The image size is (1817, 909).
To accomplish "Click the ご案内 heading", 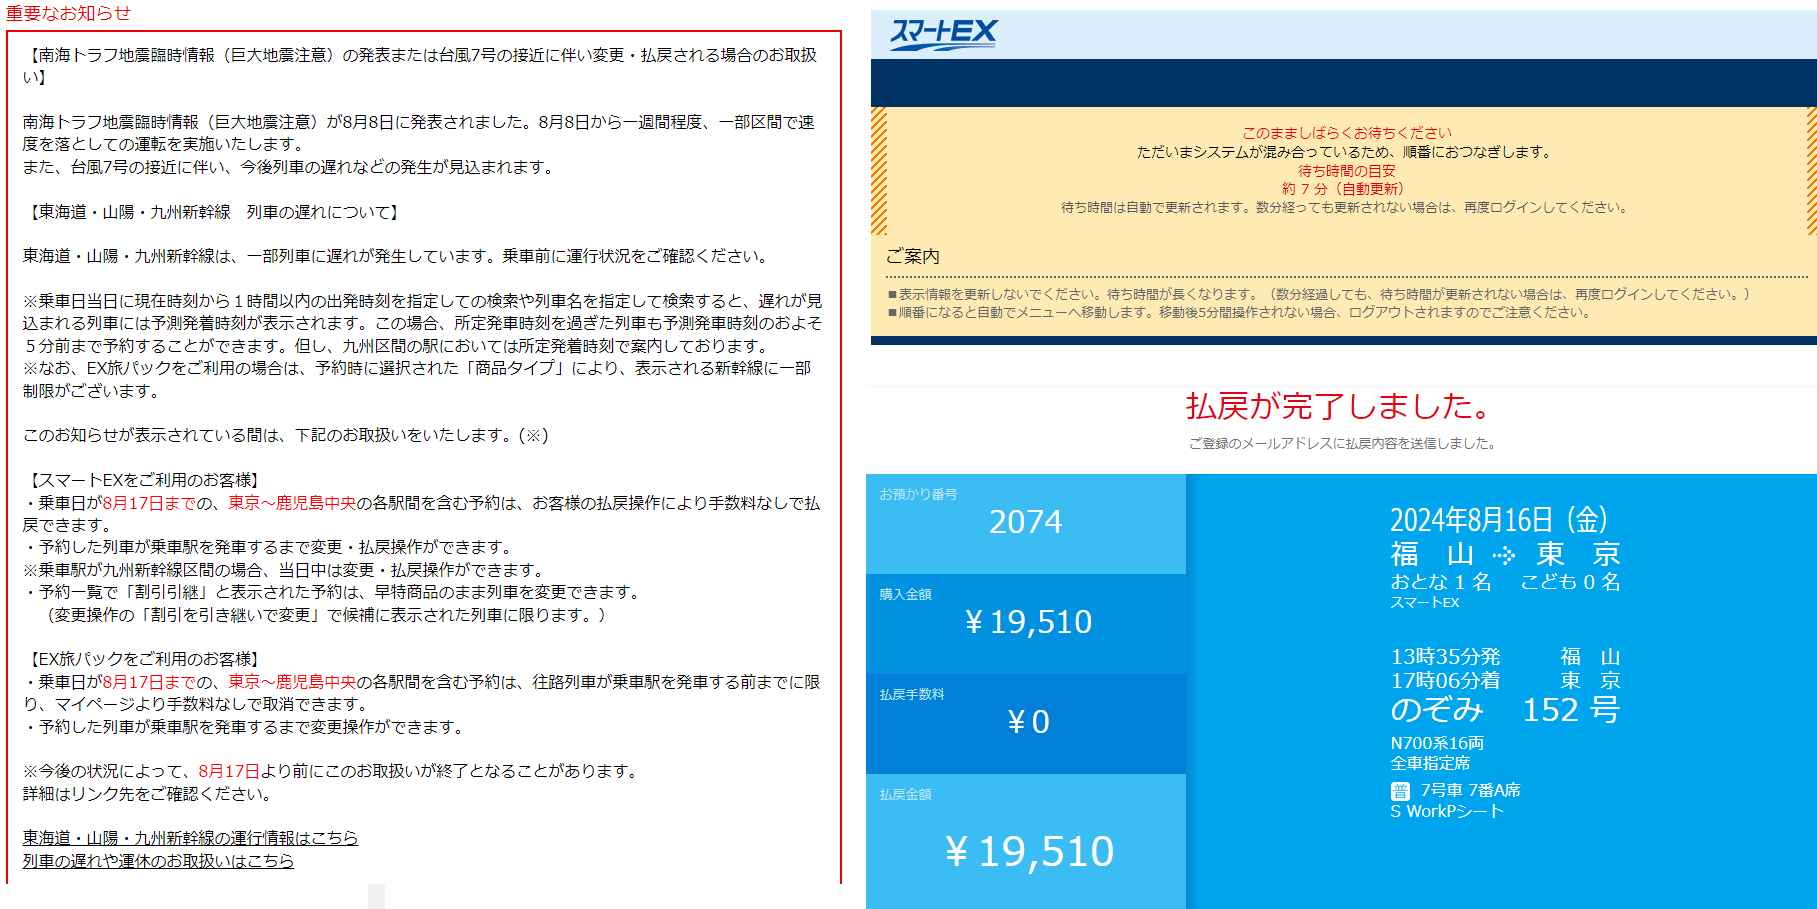I will pyautogui.click(x=913, y=257).
